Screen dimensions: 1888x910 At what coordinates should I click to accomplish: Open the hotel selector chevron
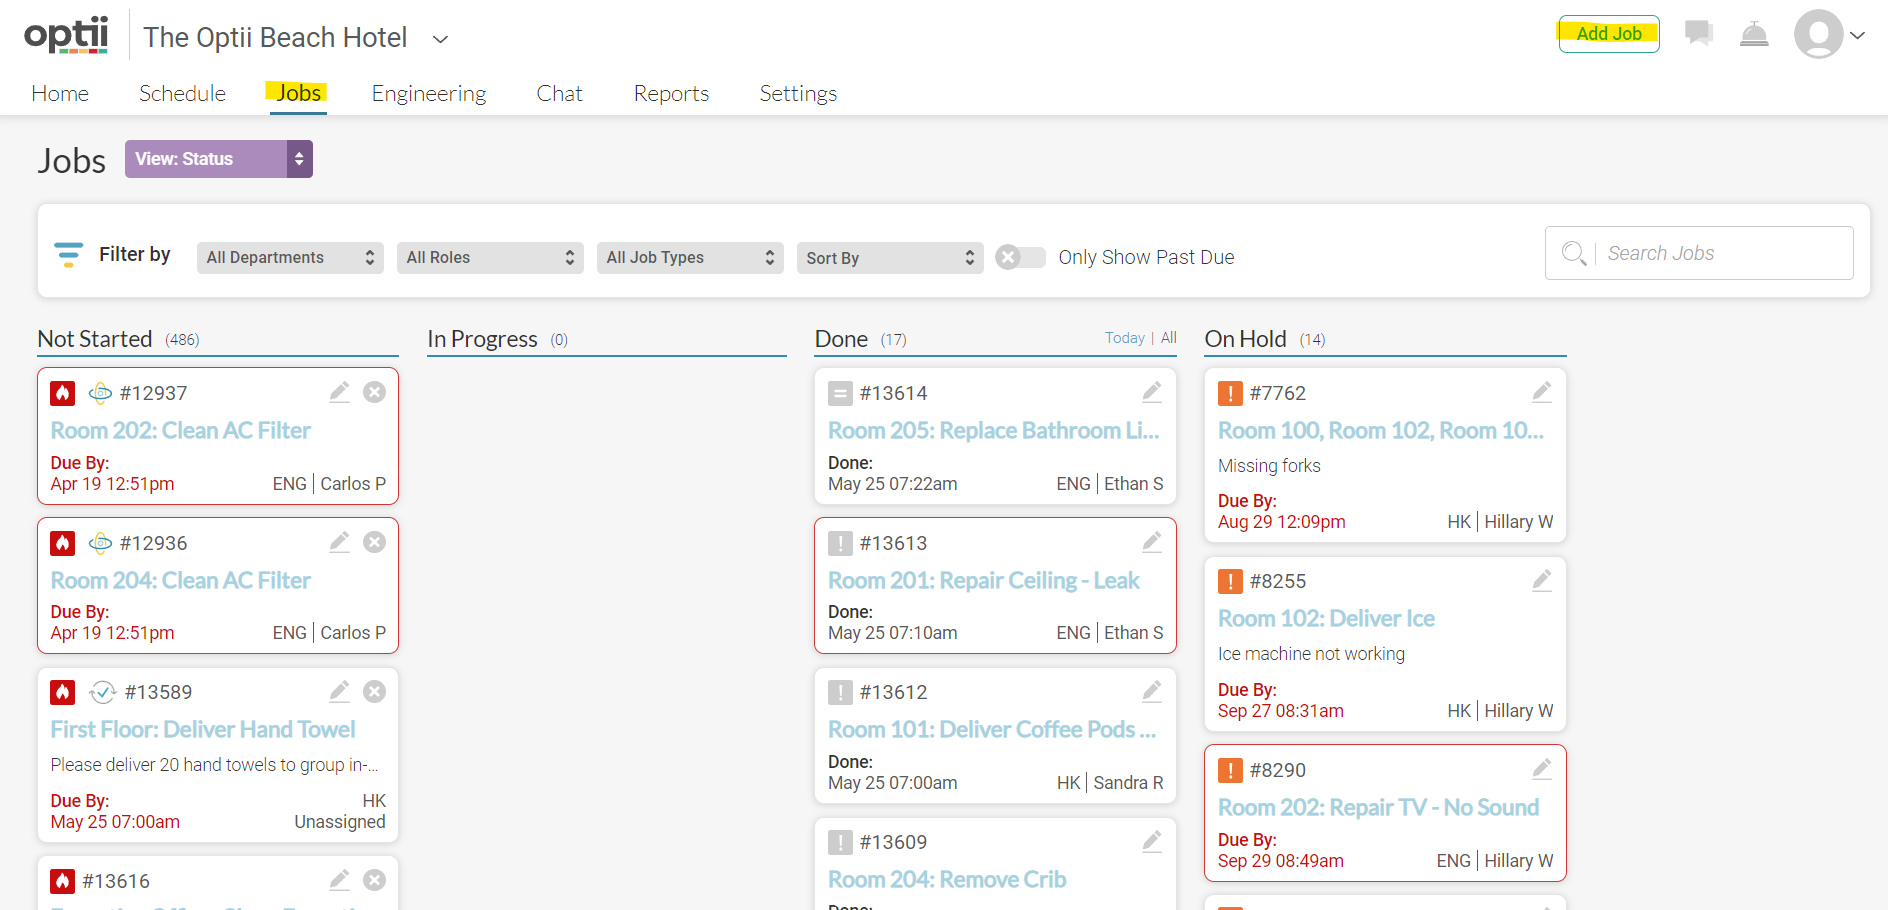(440, 39)
